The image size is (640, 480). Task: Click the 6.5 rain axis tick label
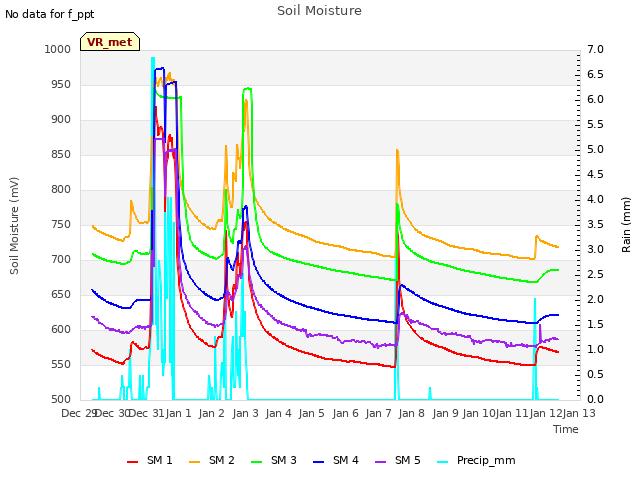point(595,74)
